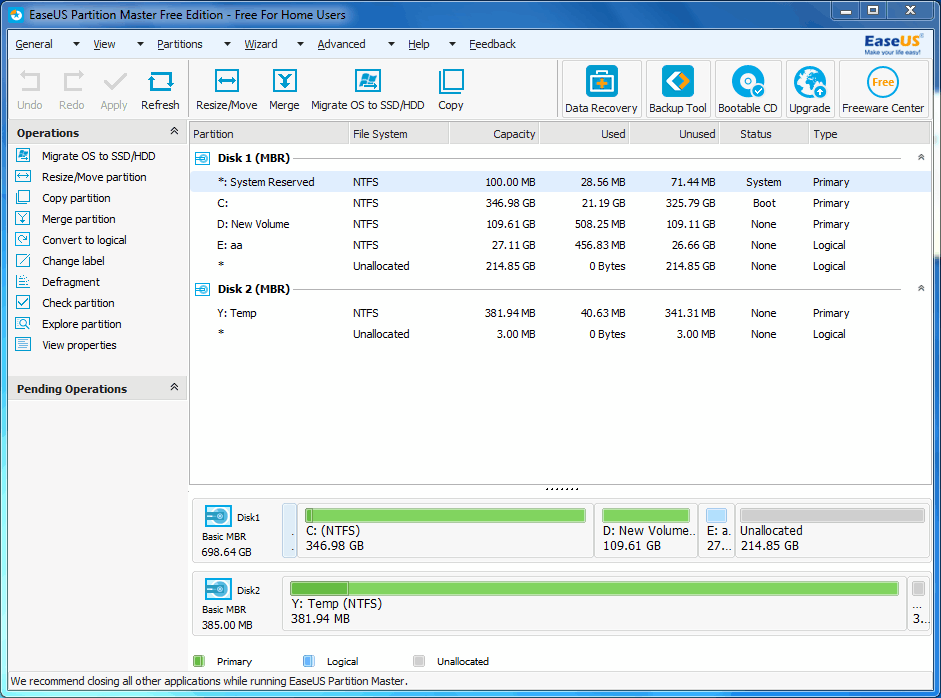Open the Advanced menu
Screen dimensions: 941x698
pyautogui.click(x=341, y=44)
